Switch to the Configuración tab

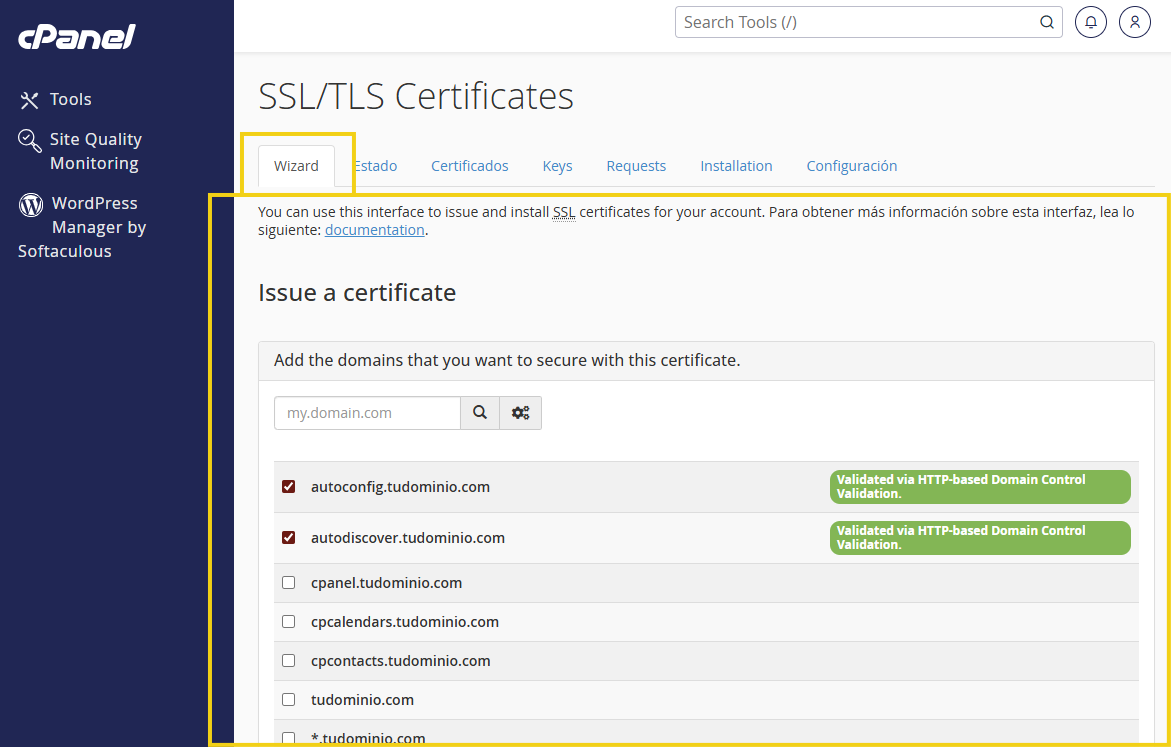pos(852,166)
